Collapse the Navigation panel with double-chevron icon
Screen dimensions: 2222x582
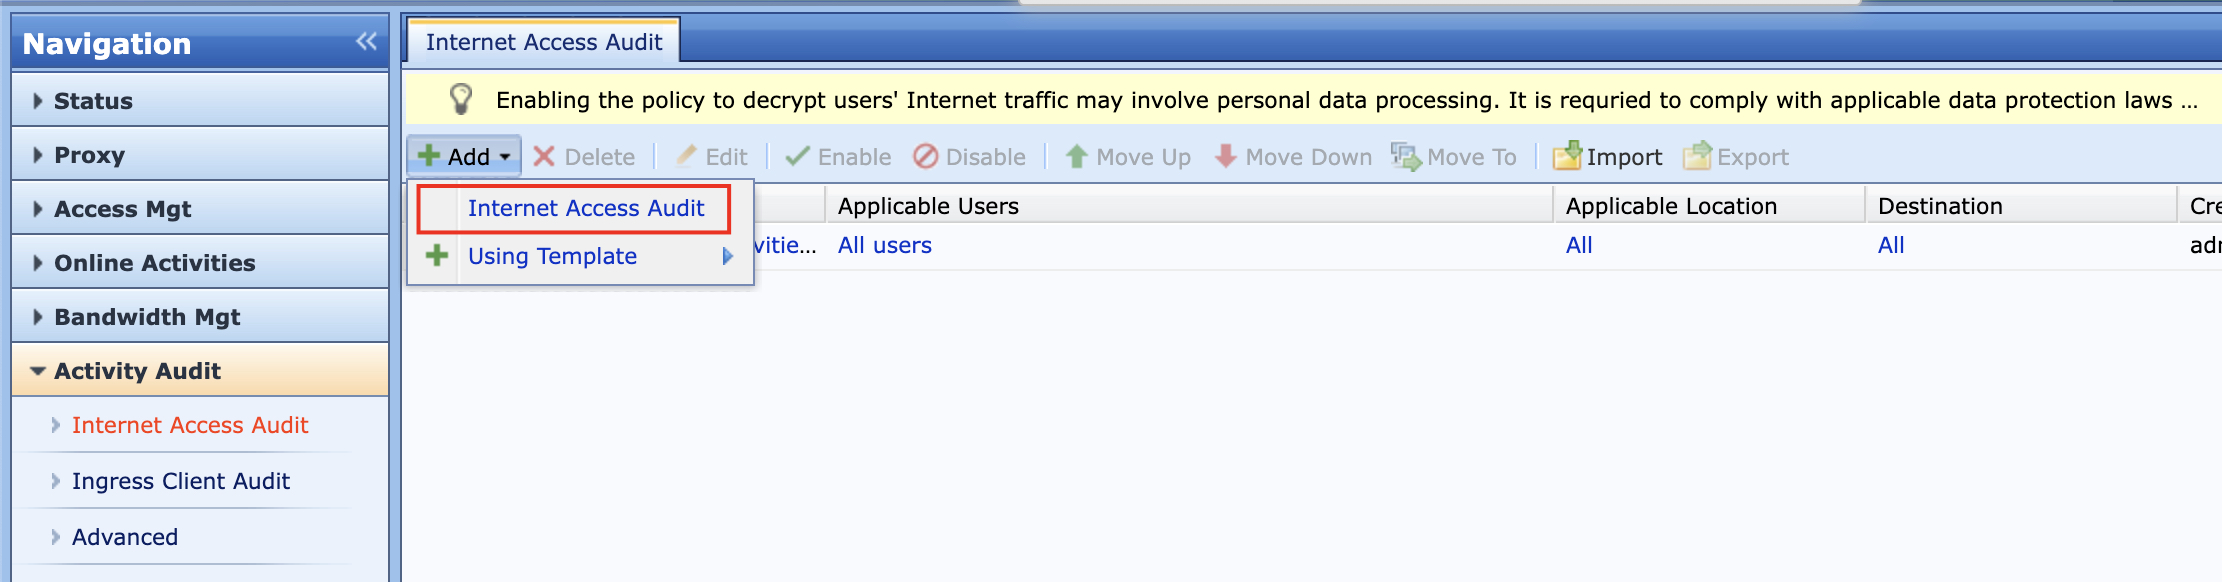point(366,41)
